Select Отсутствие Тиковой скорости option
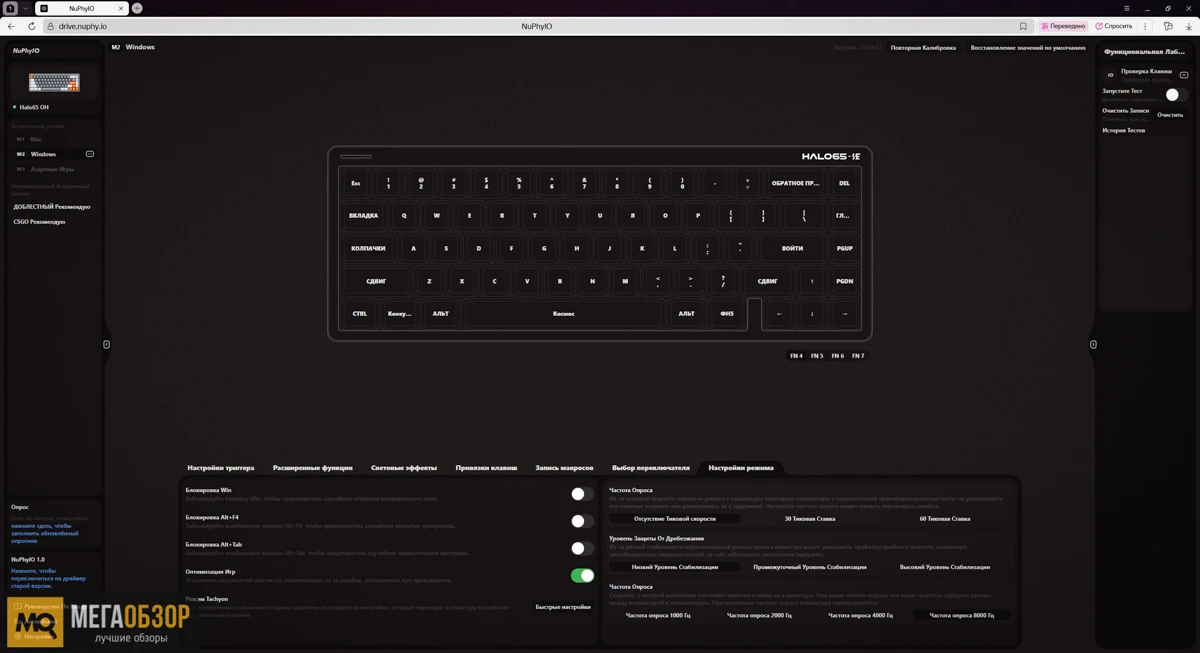 (675, 519)
